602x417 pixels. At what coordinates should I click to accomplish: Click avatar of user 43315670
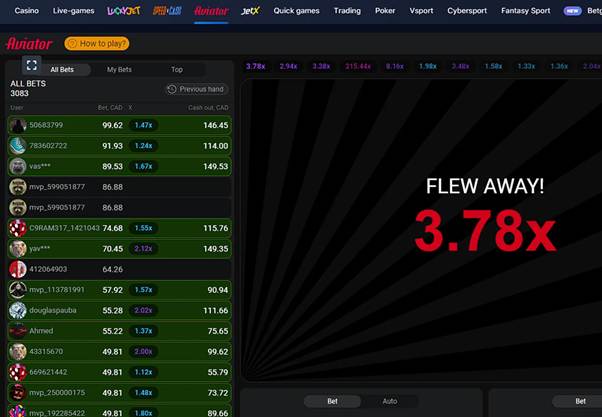click(x=18, y=352)
